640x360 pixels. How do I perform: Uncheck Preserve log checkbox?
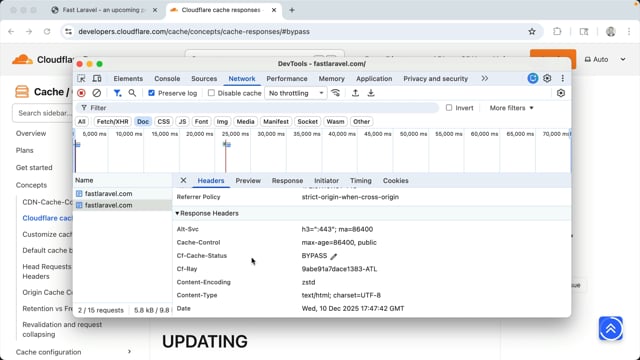(151, 93)
